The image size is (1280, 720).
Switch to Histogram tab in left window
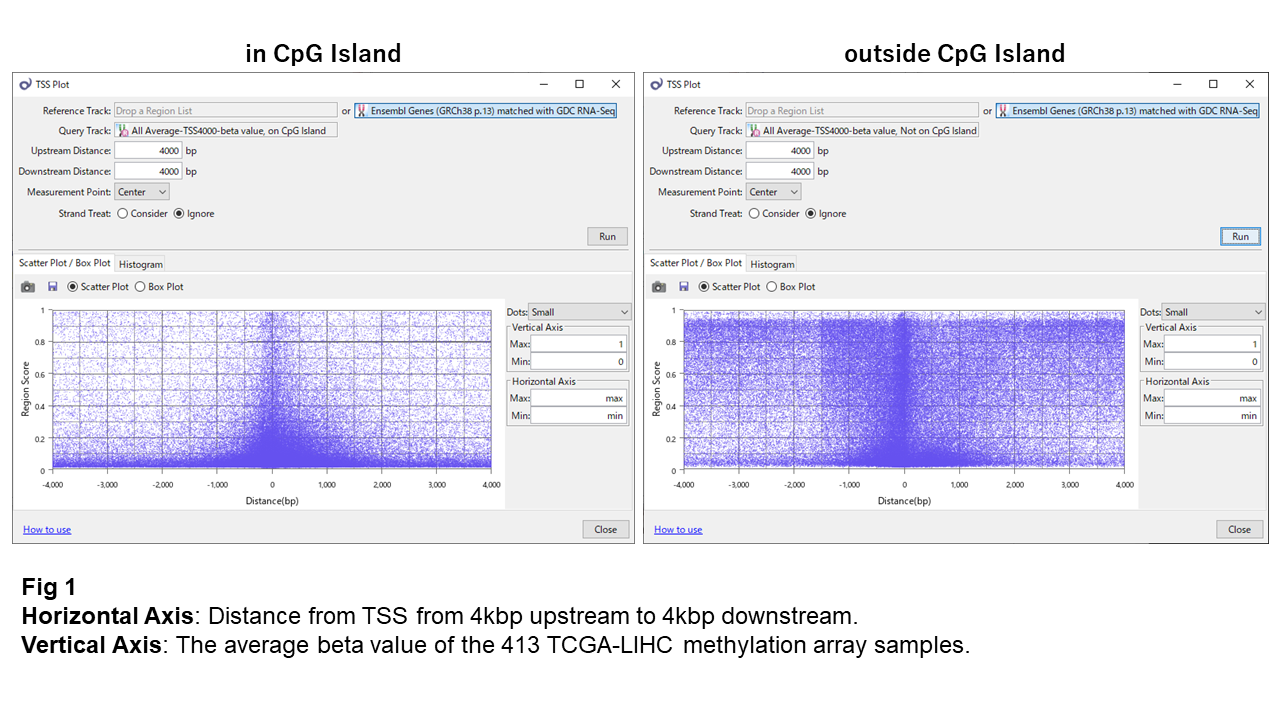point(141,264)
